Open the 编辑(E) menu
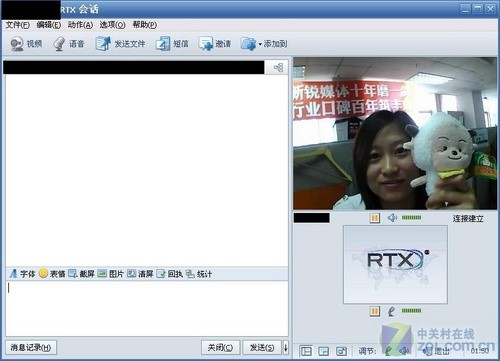The width and height of the screenshot is (500, 361). [49, 25]
